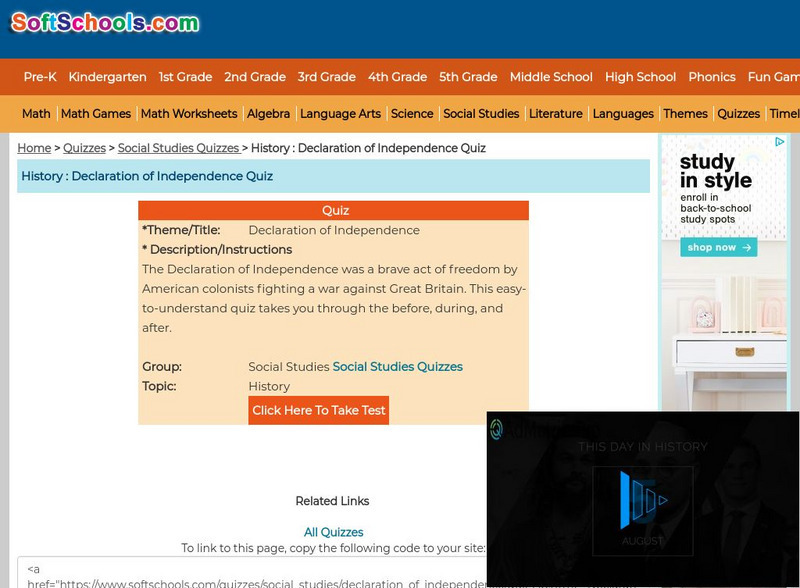The width and height of the screenshot is (800, 588).
Task: Open the All Quizzes related link
Action: (x=334, y=532)
